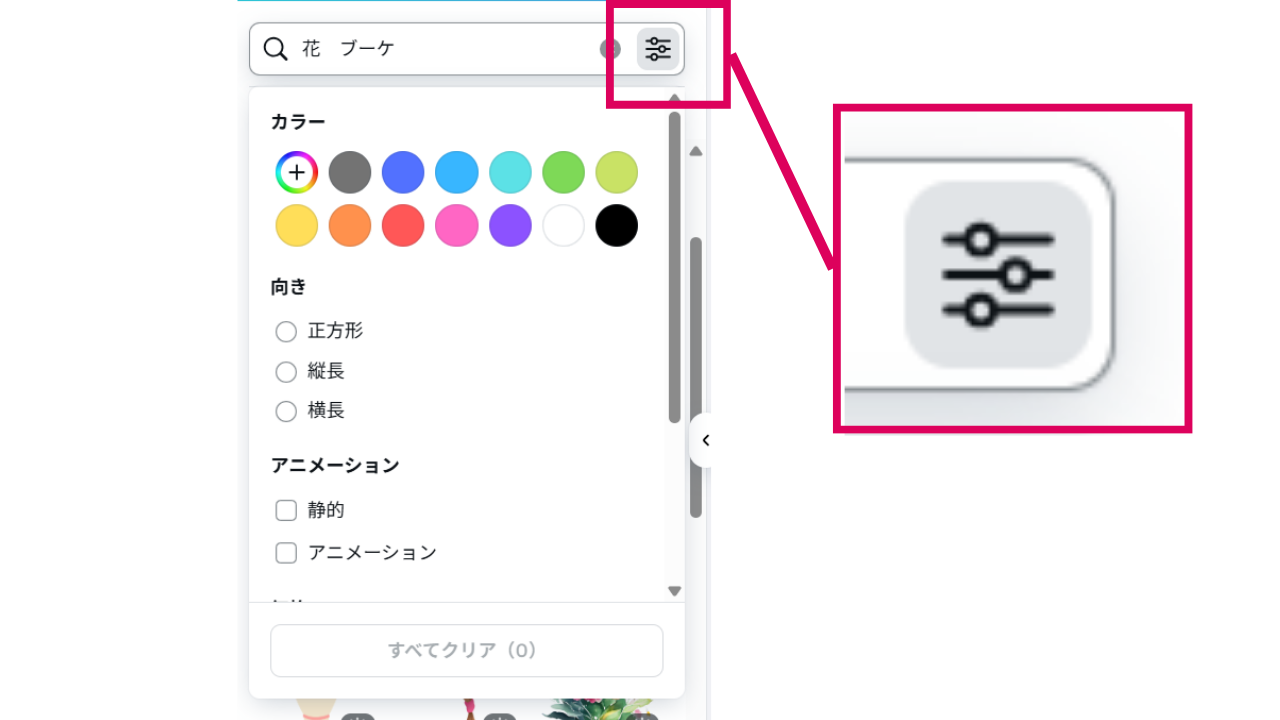Select the white color swatch
Image resolution: width=1280 pixels, height=720 pixels.
tap(563, 226)
